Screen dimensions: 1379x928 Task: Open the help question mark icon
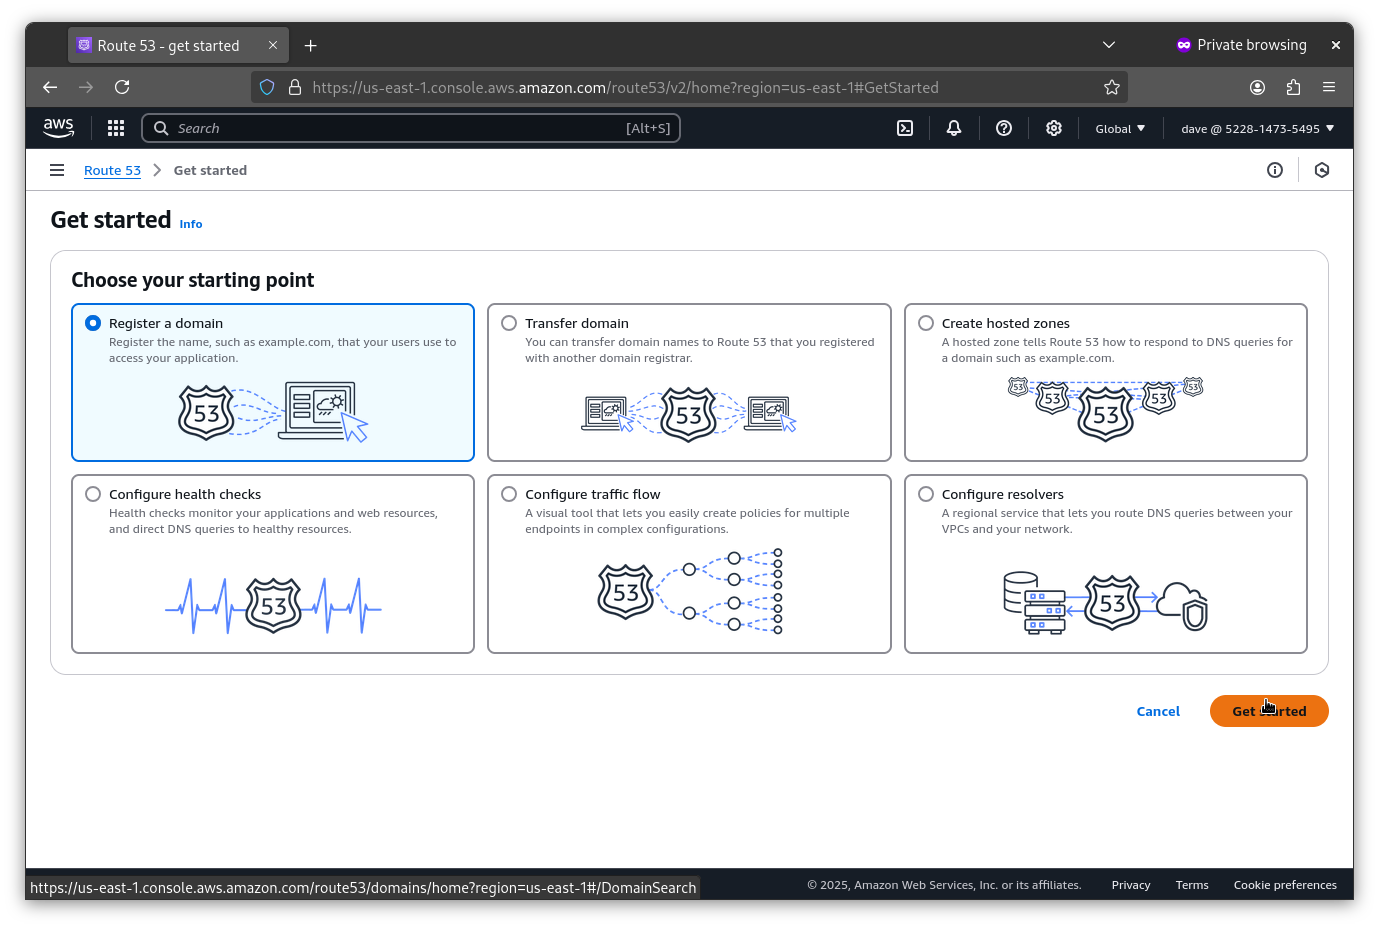click(1004, 128)
